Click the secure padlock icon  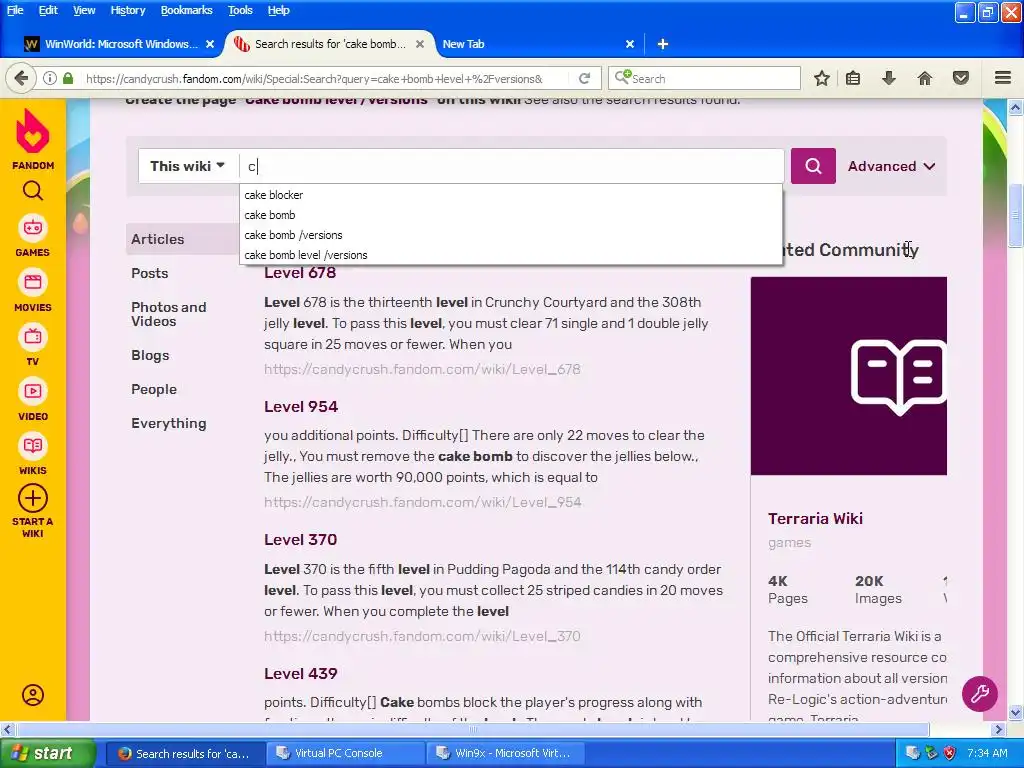click(x=68, y=78)
